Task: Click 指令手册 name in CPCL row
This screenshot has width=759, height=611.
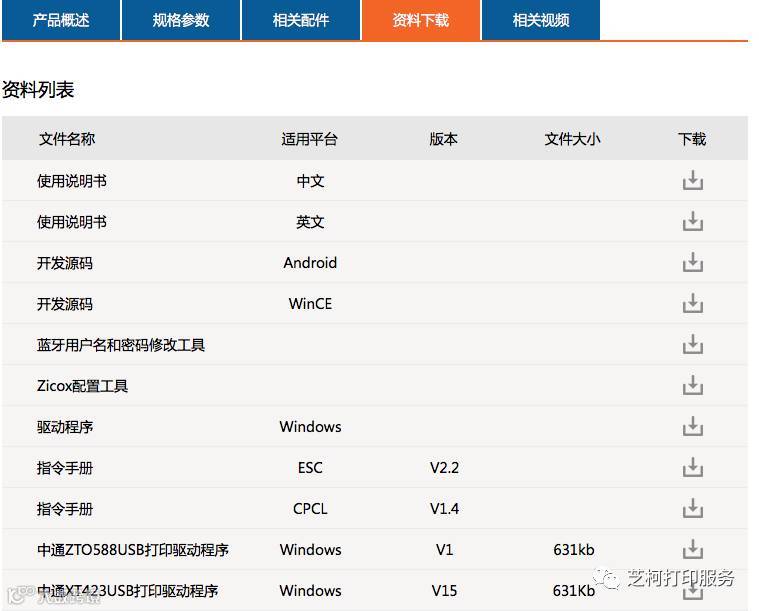Action: click(x=65, y=509)
